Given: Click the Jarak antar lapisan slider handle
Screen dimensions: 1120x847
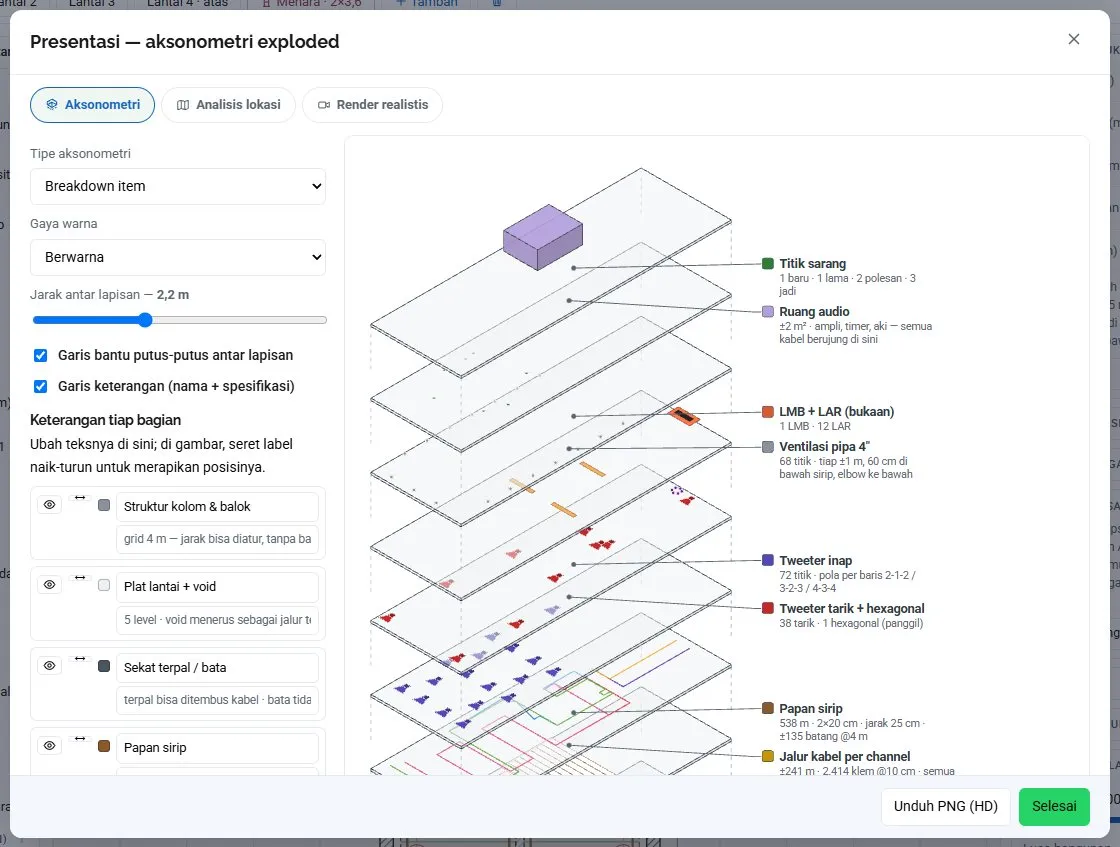Looking at the screenshot, I should point(145,320).
